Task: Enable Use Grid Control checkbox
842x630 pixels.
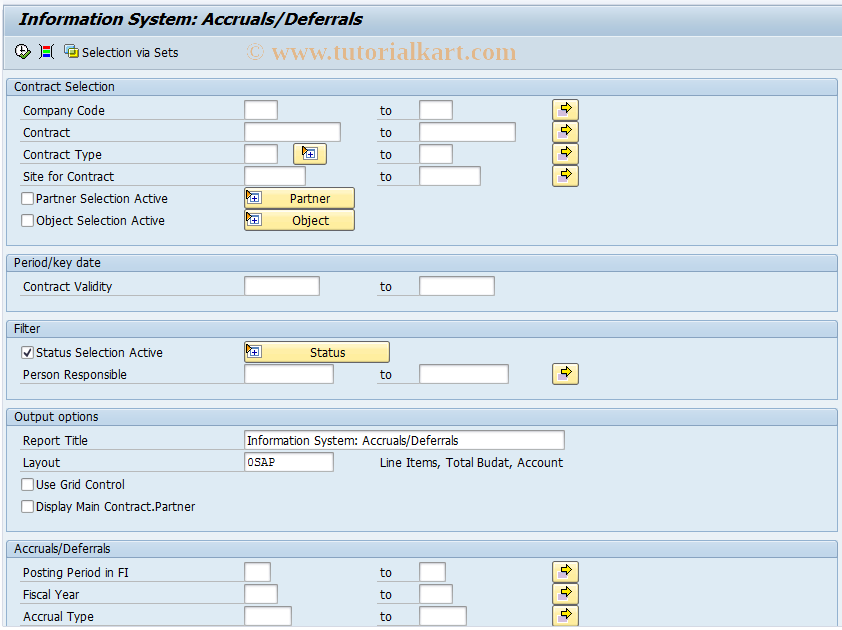Action: tap(27, 485)
